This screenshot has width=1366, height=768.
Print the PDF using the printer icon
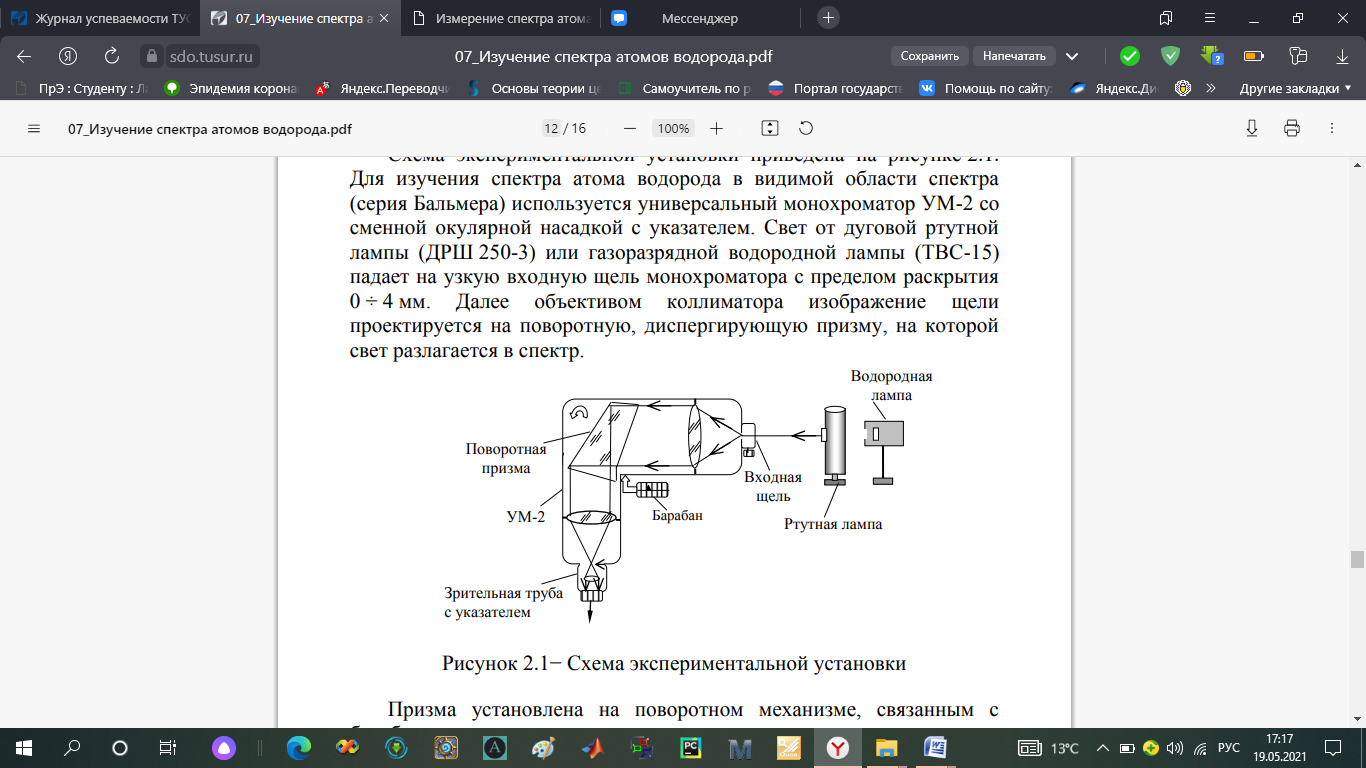[1292, 129]
